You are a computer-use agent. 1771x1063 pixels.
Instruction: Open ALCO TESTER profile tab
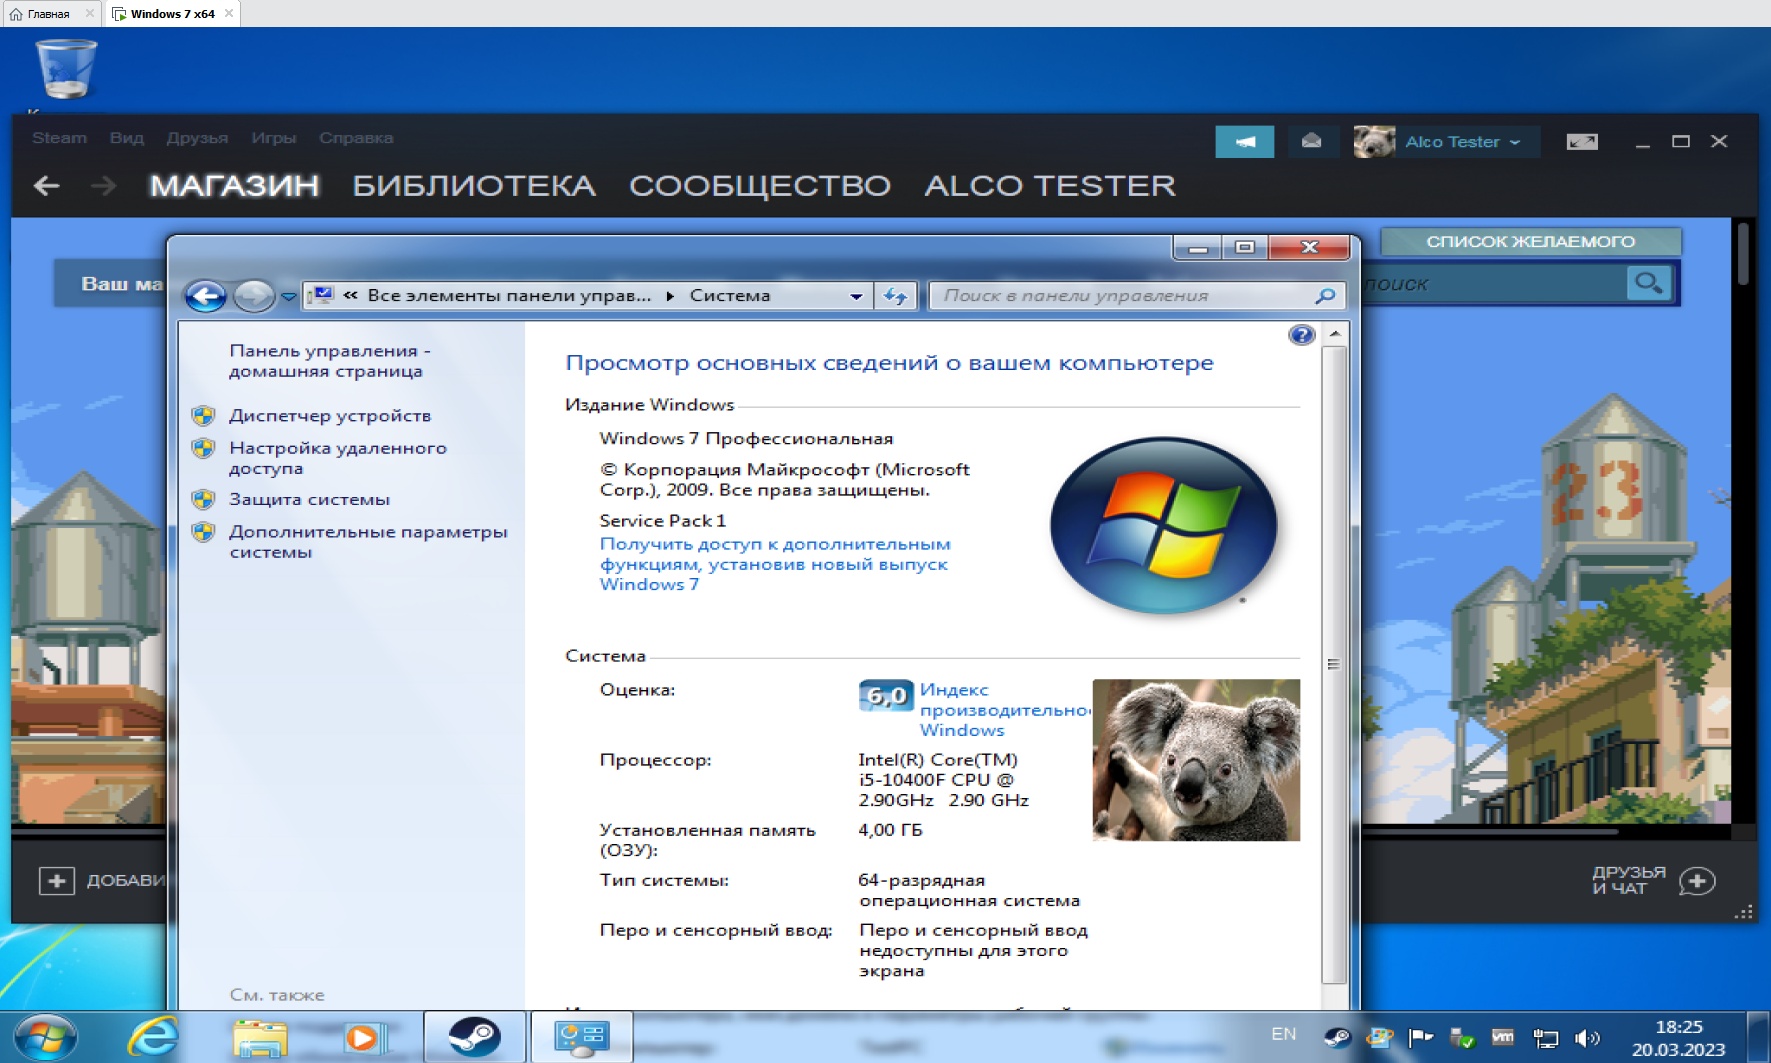1050,186
